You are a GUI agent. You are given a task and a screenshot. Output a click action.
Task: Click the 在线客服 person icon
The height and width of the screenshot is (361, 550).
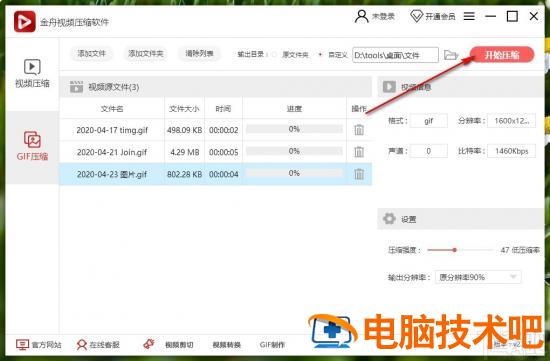click(81, 345)
